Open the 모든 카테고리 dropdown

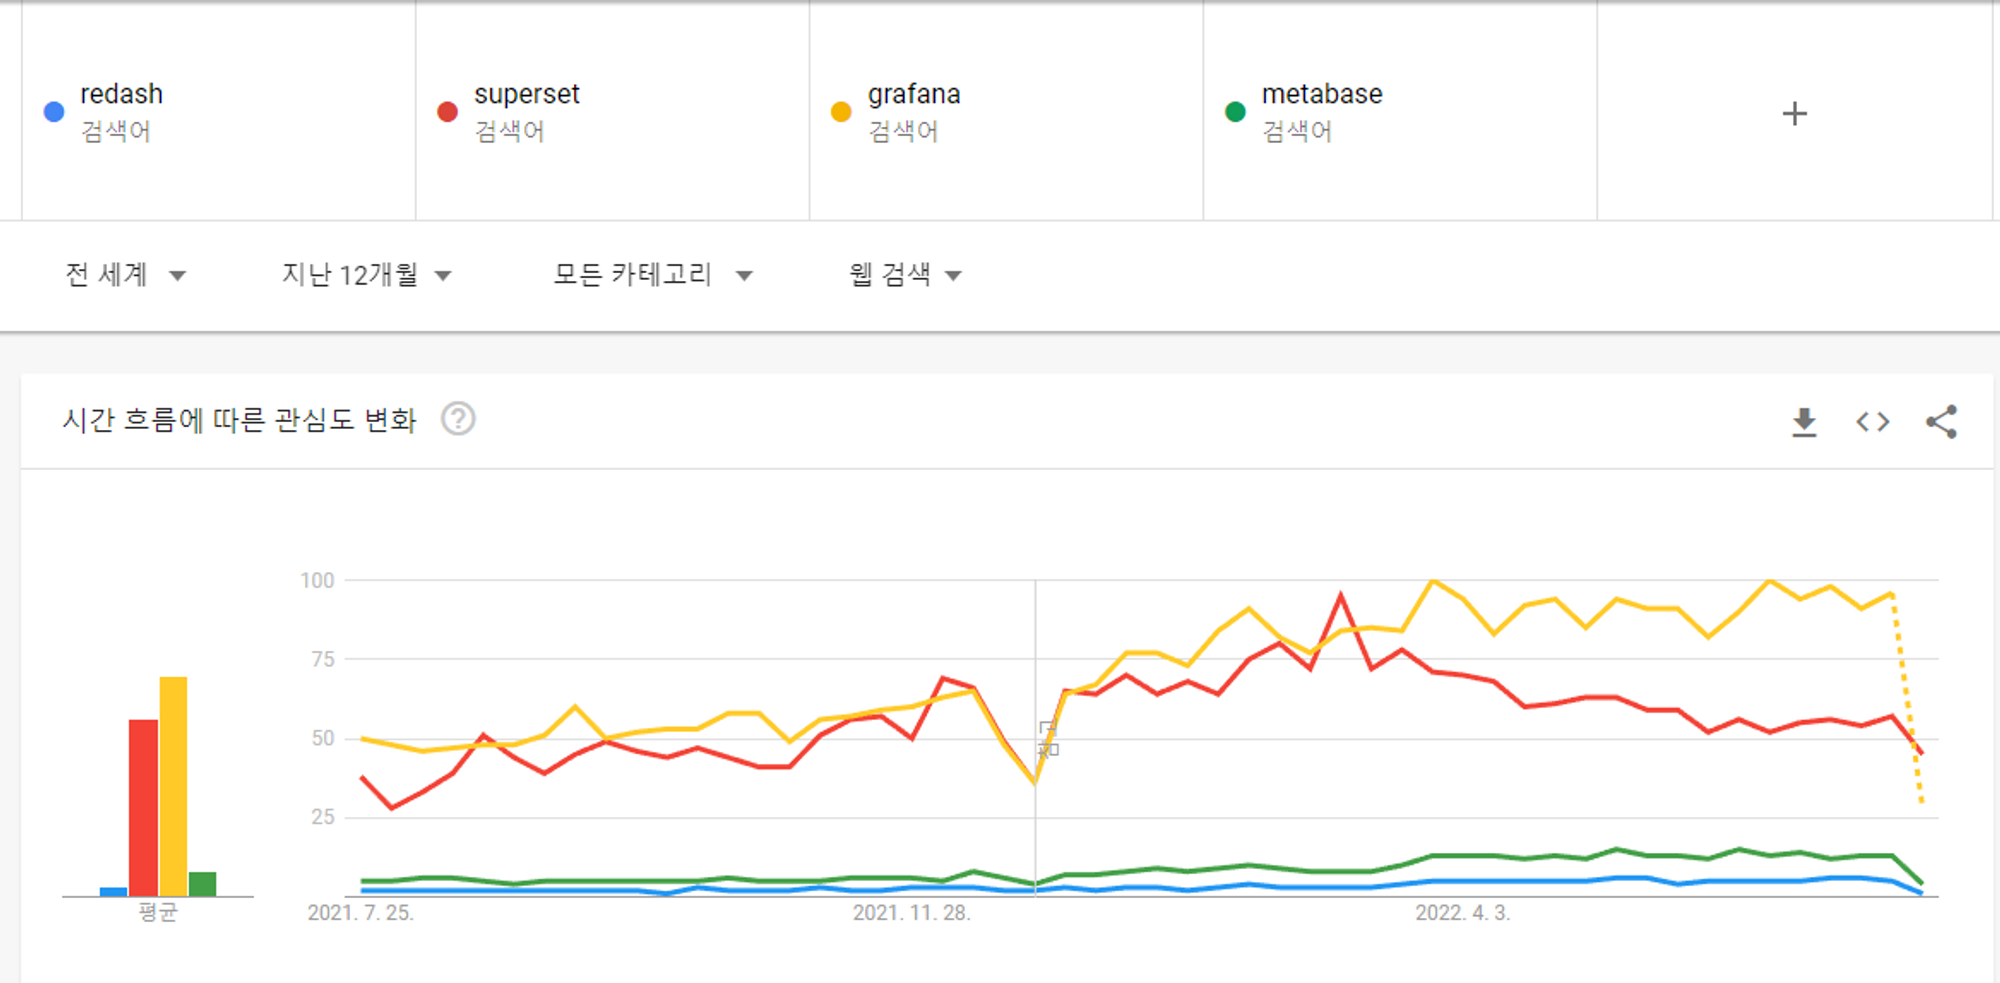[x=653, y=275]
